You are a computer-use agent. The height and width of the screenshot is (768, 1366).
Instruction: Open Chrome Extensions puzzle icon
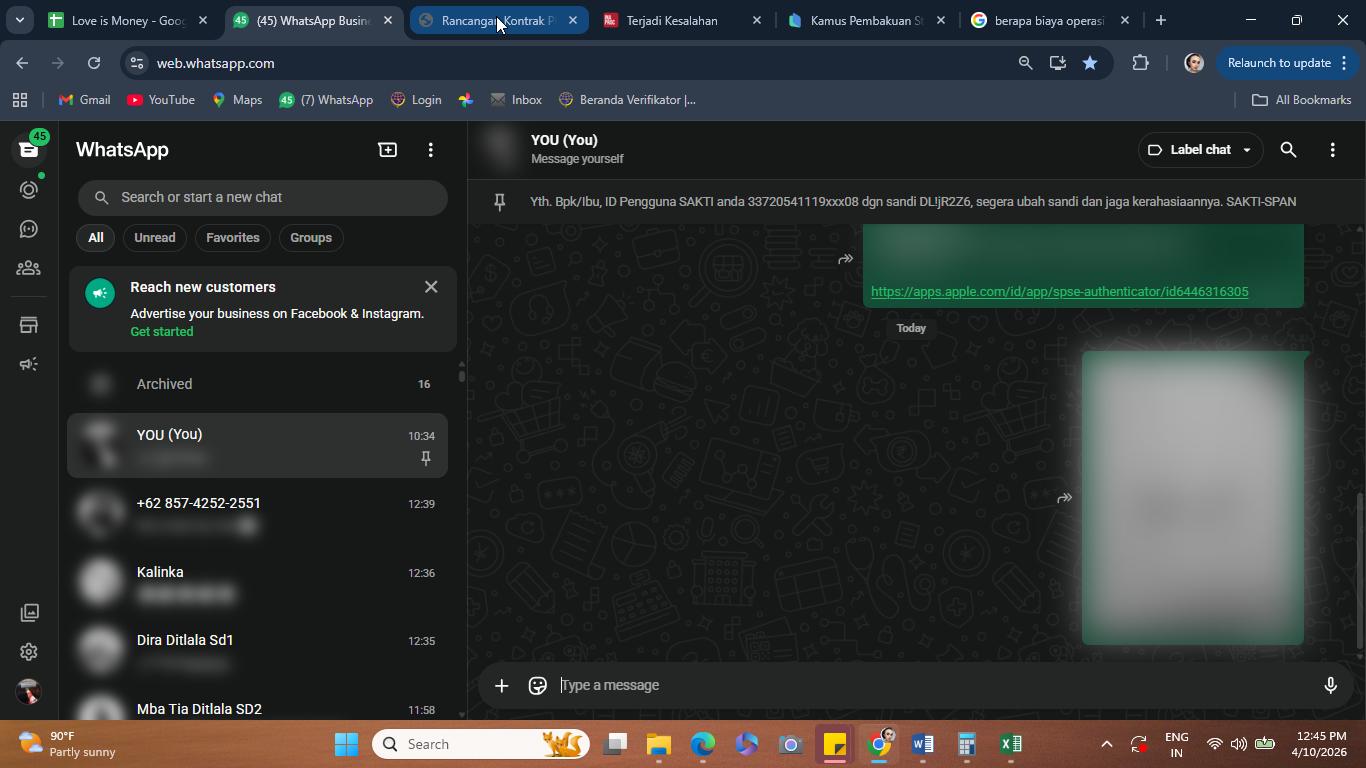point(1140,63)
